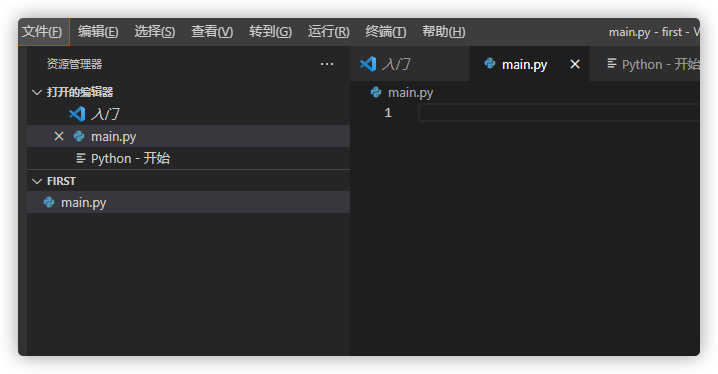Screen dimensions: 718x374
Task: Select main.py in the FIRST folder tree
Action: coord(188,202)
